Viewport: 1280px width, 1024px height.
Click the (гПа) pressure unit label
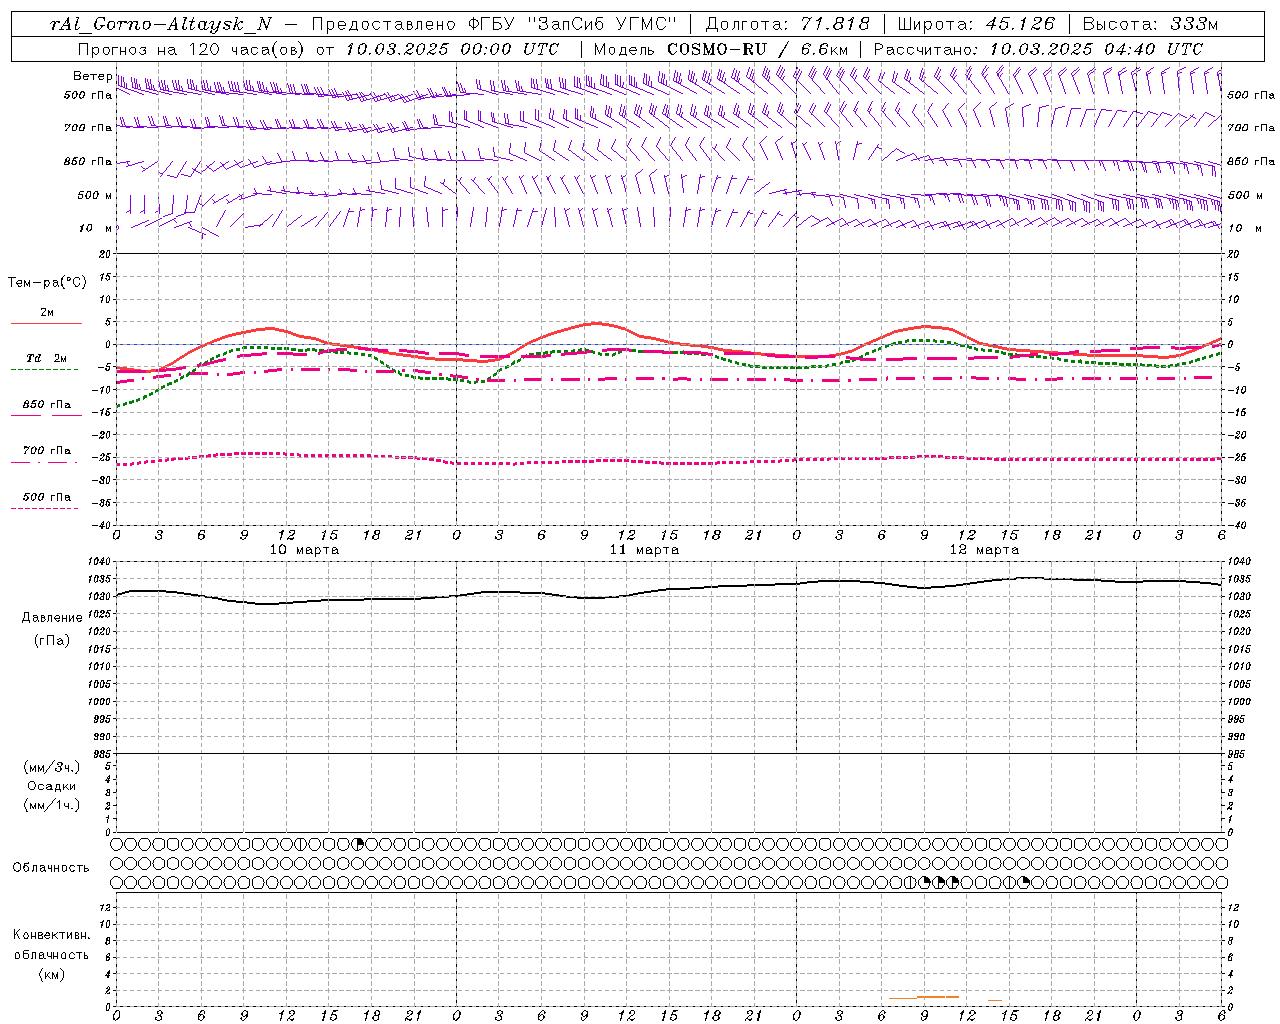(x=52, y=640)
